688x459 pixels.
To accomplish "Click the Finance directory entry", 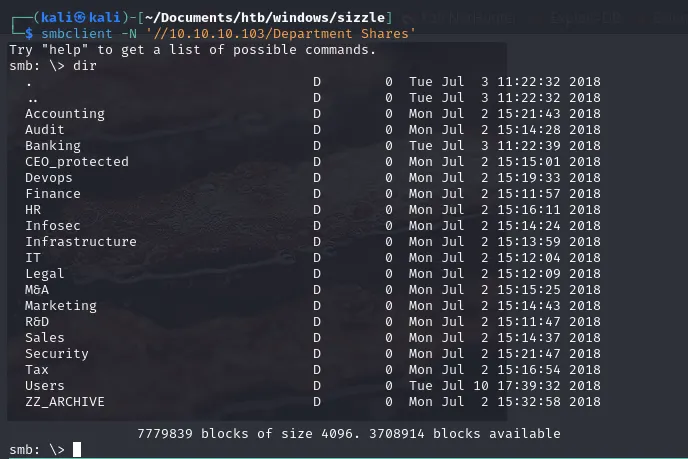I will pos(53,194).
